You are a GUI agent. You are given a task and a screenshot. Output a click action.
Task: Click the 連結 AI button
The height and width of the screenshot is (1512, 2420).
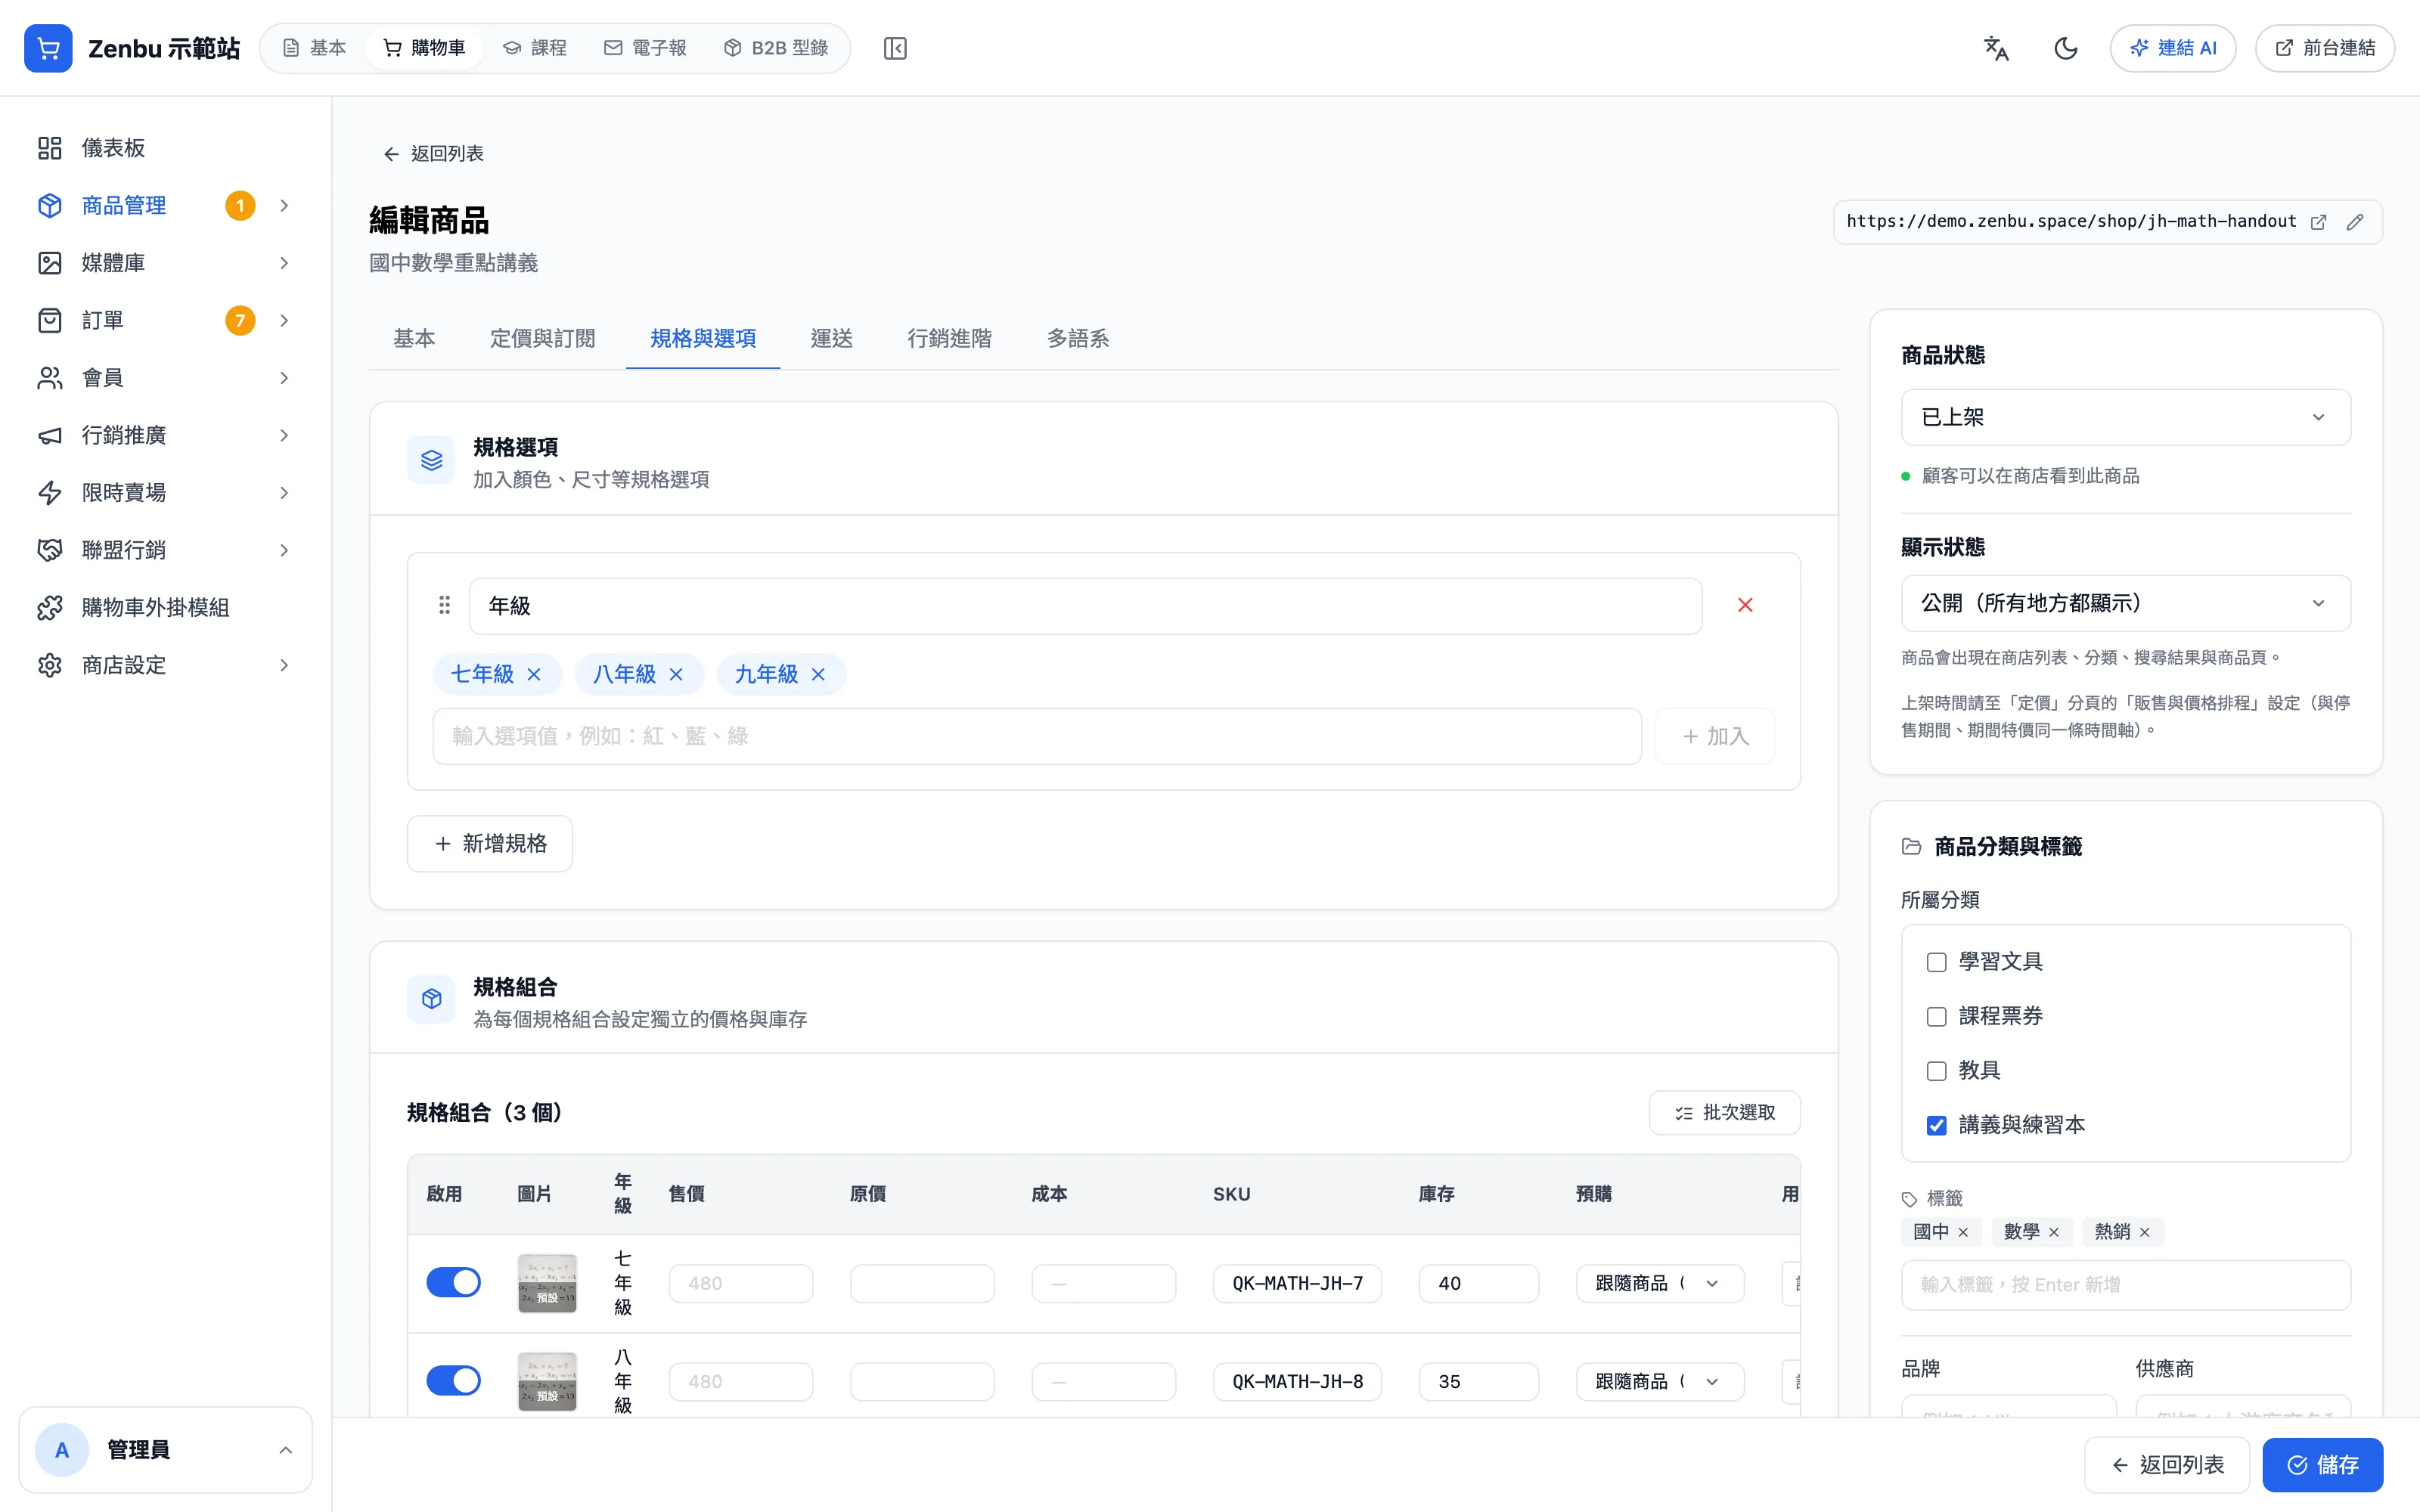tap(2173, 48)
